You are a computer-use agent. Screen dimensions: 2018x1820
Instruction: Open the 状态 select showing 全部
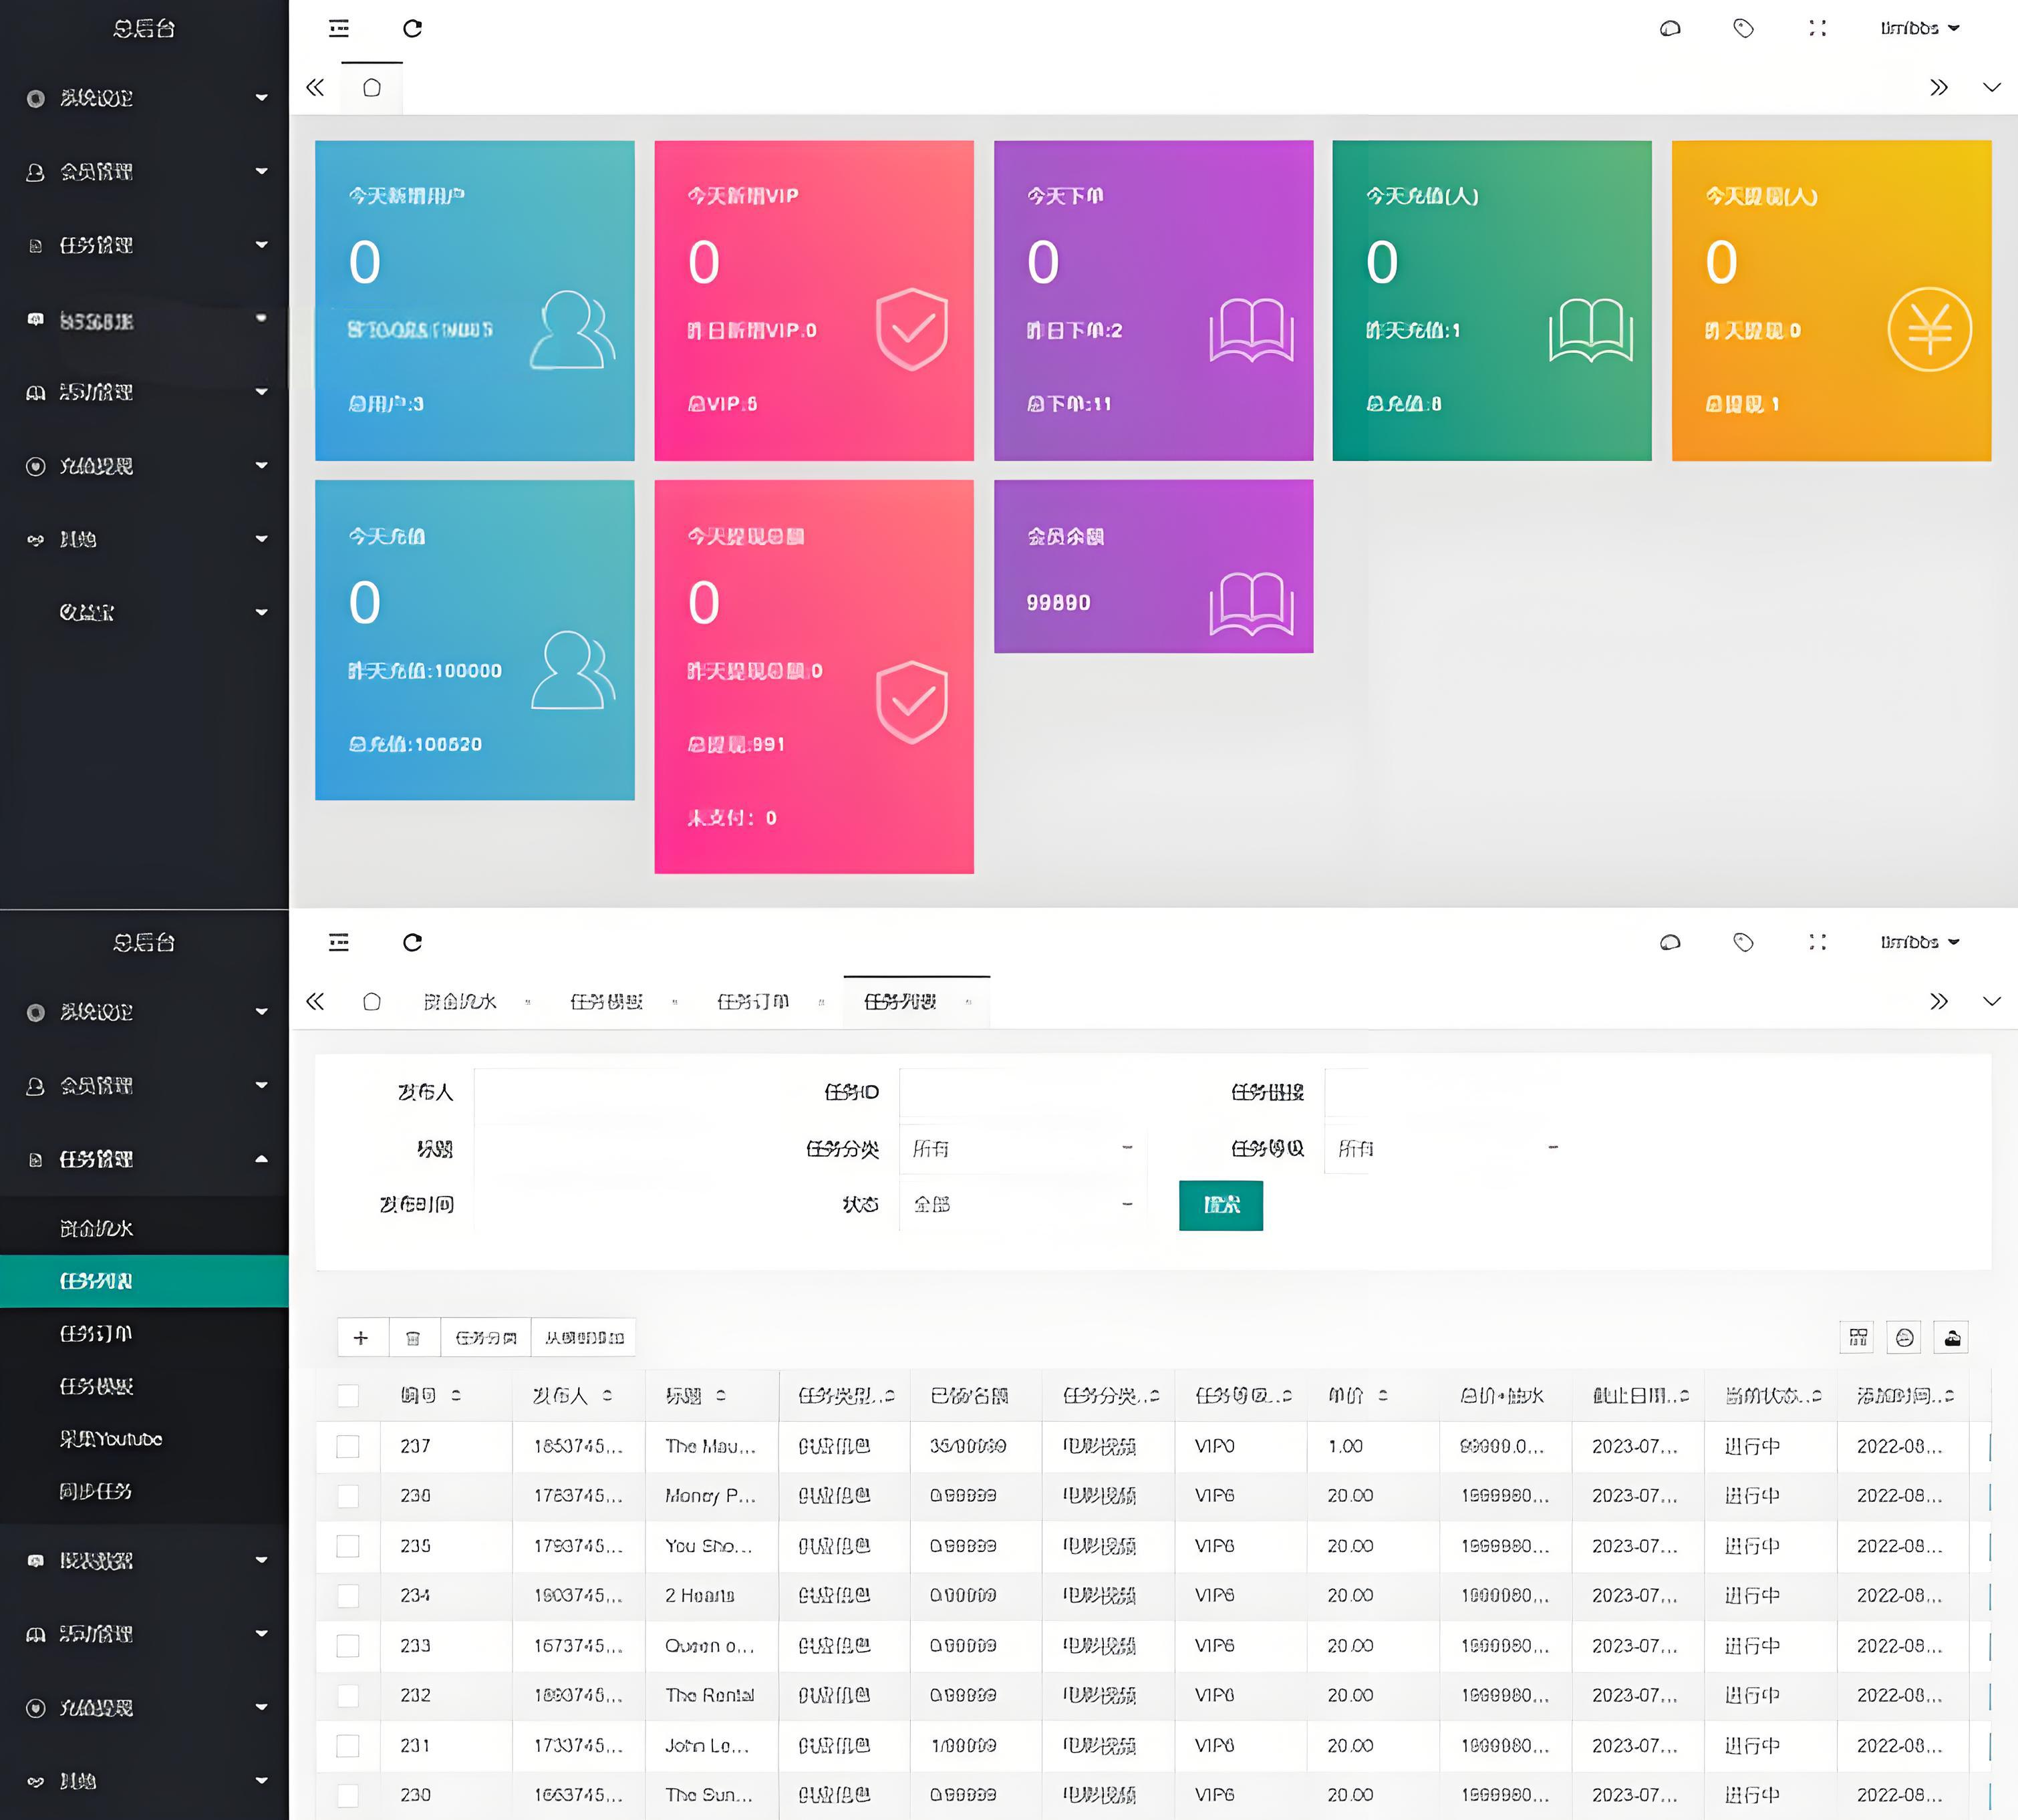coord(1022,1205)
